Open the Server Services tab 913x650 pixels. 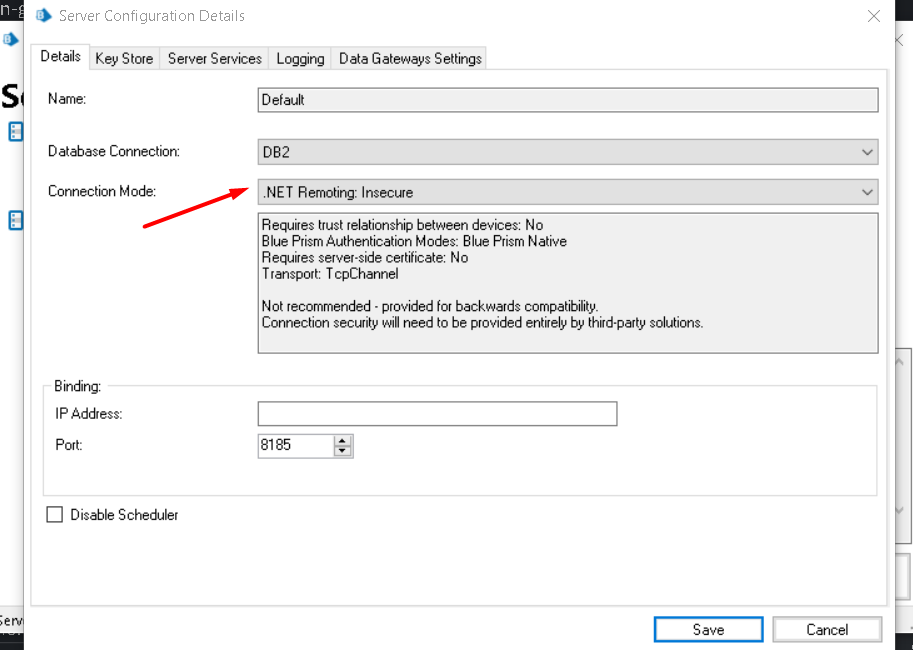point(214,58)
